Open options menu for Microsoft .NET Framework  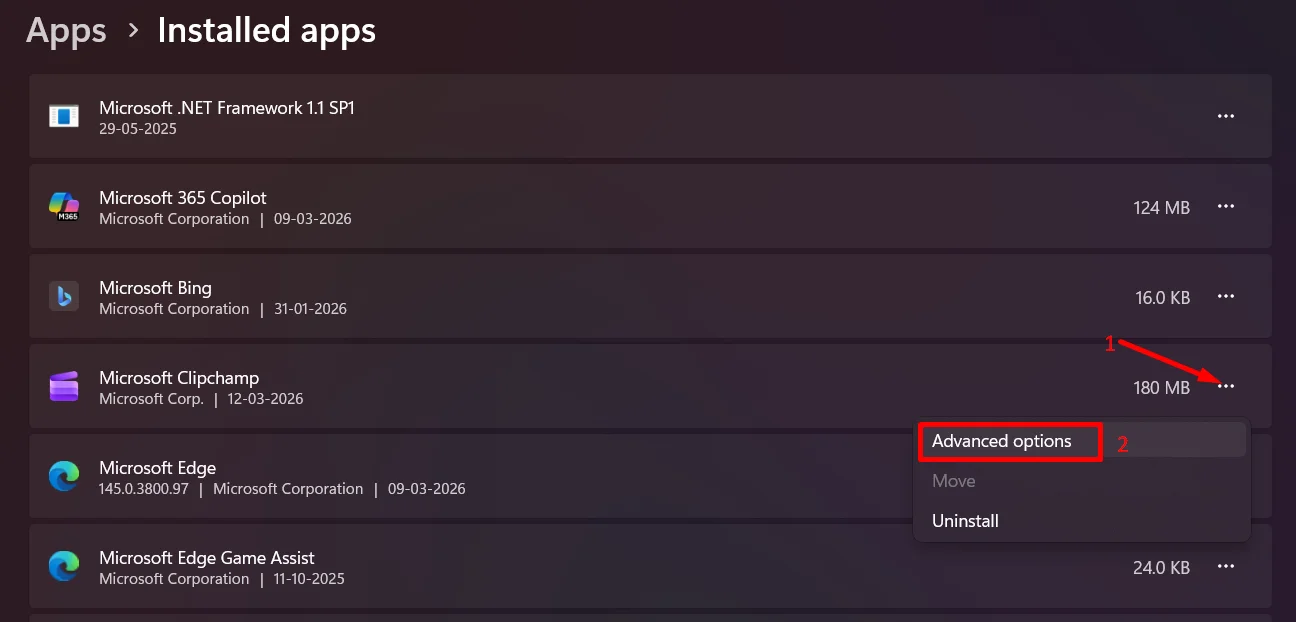tap(1226, 116)
